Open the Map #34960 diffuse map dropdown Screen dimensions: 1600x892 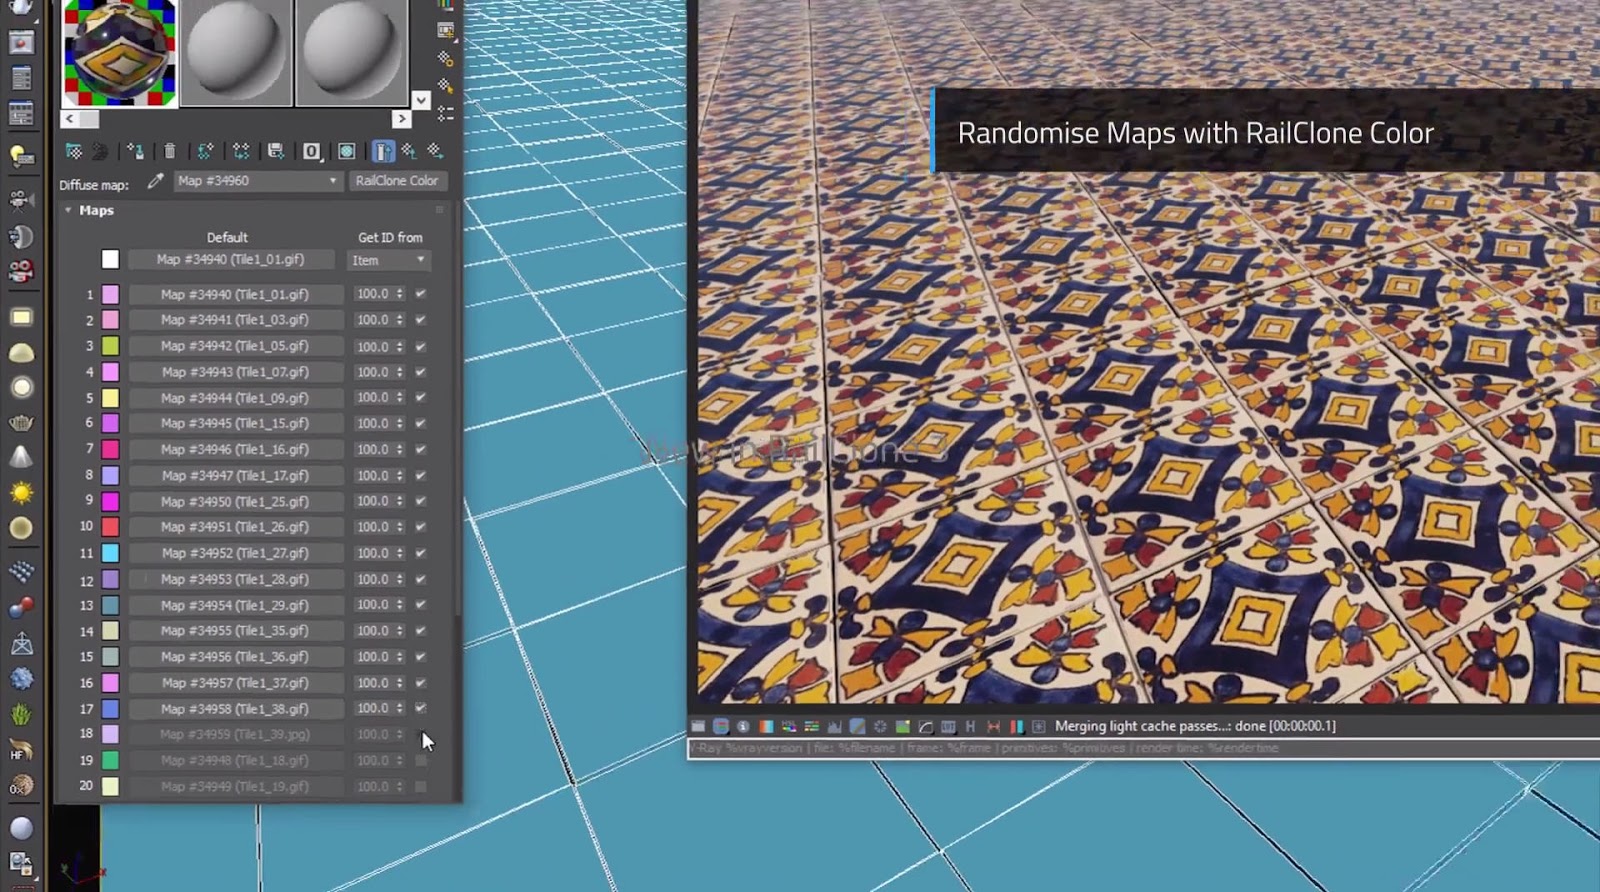click(x=258, y=181)
